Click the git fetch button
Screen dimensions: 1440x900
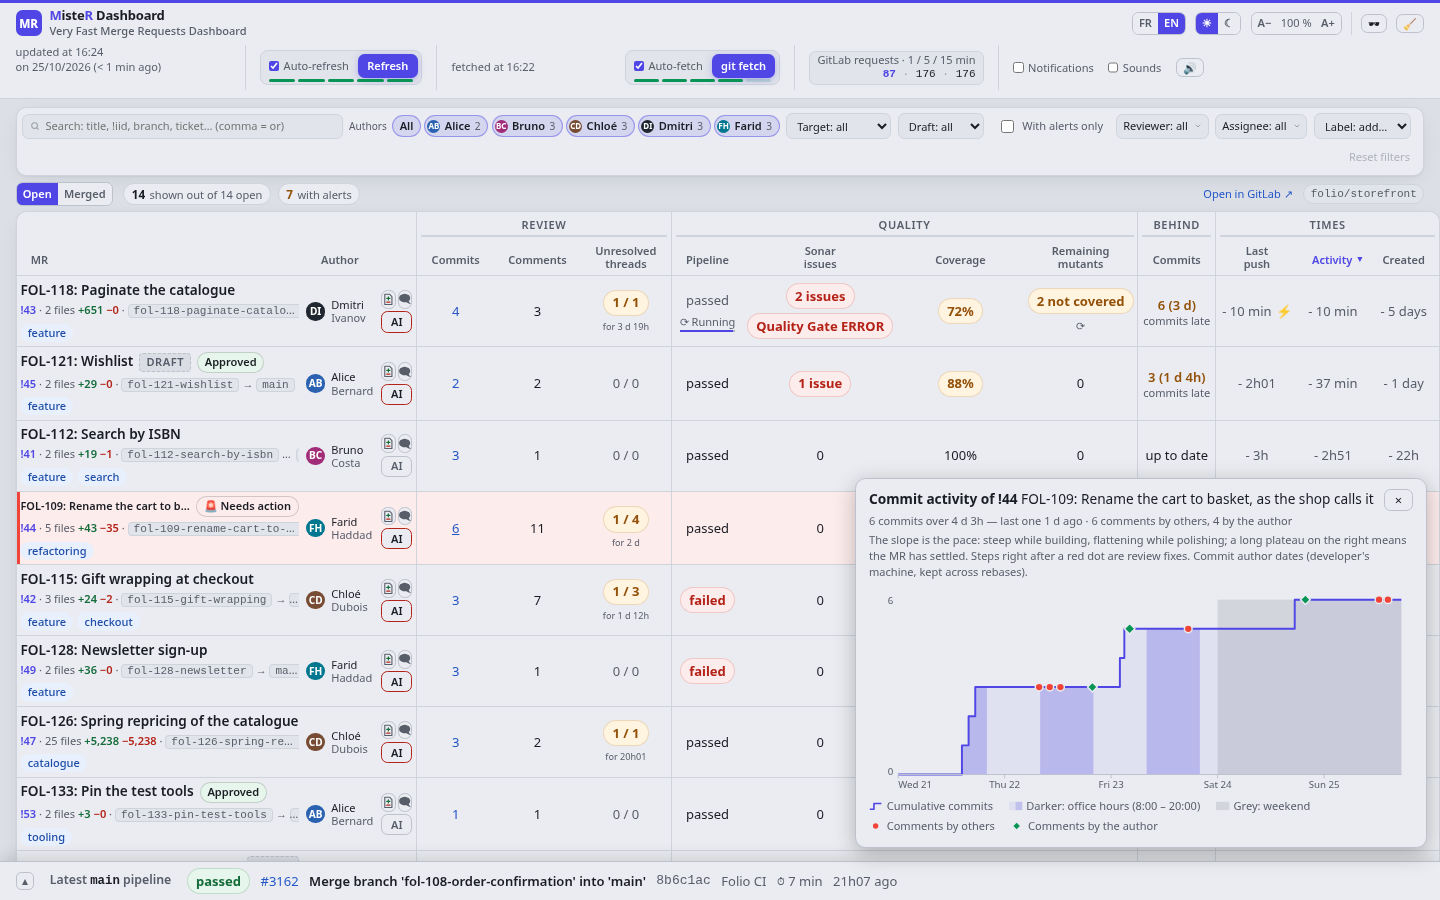pos(743,66)
